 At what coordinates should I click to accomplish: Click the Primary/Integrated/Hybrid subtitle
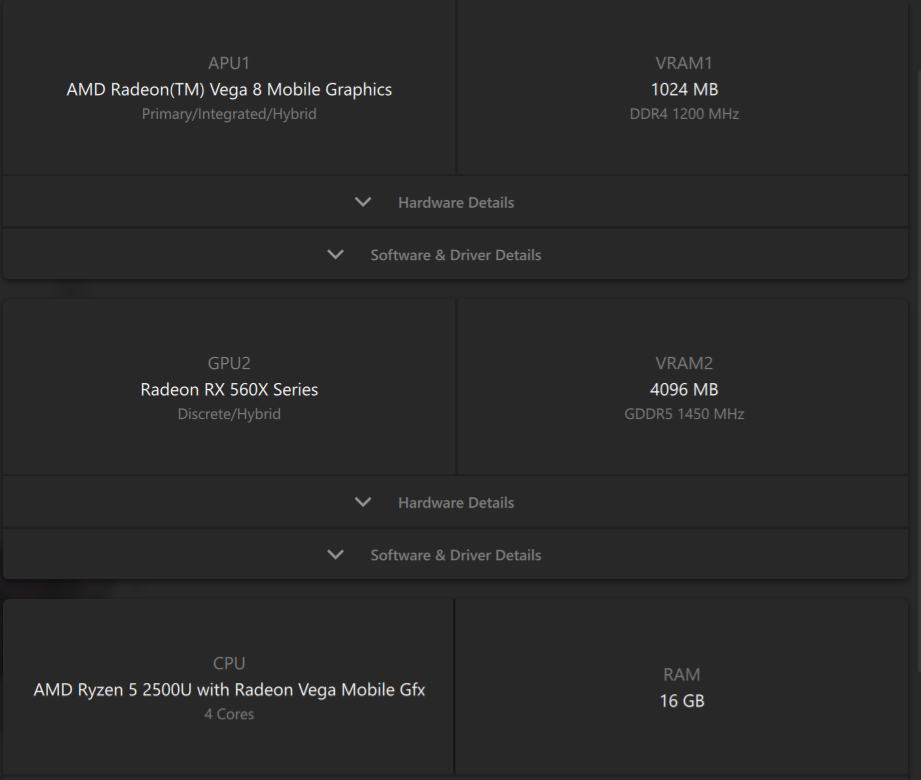click(x=229, y=114)
